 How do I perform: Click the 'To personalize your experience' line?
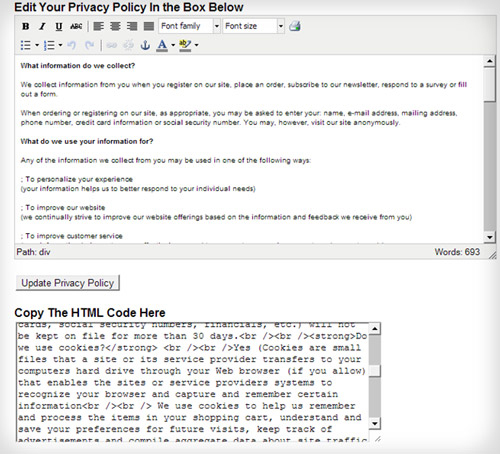coord(77,179)
